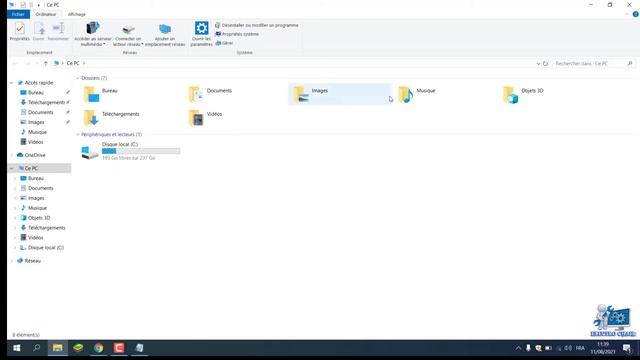This screenshot has width=640, height=360.
Task: Click the Disque local (C:) usage bar
Action: point(141,151)
